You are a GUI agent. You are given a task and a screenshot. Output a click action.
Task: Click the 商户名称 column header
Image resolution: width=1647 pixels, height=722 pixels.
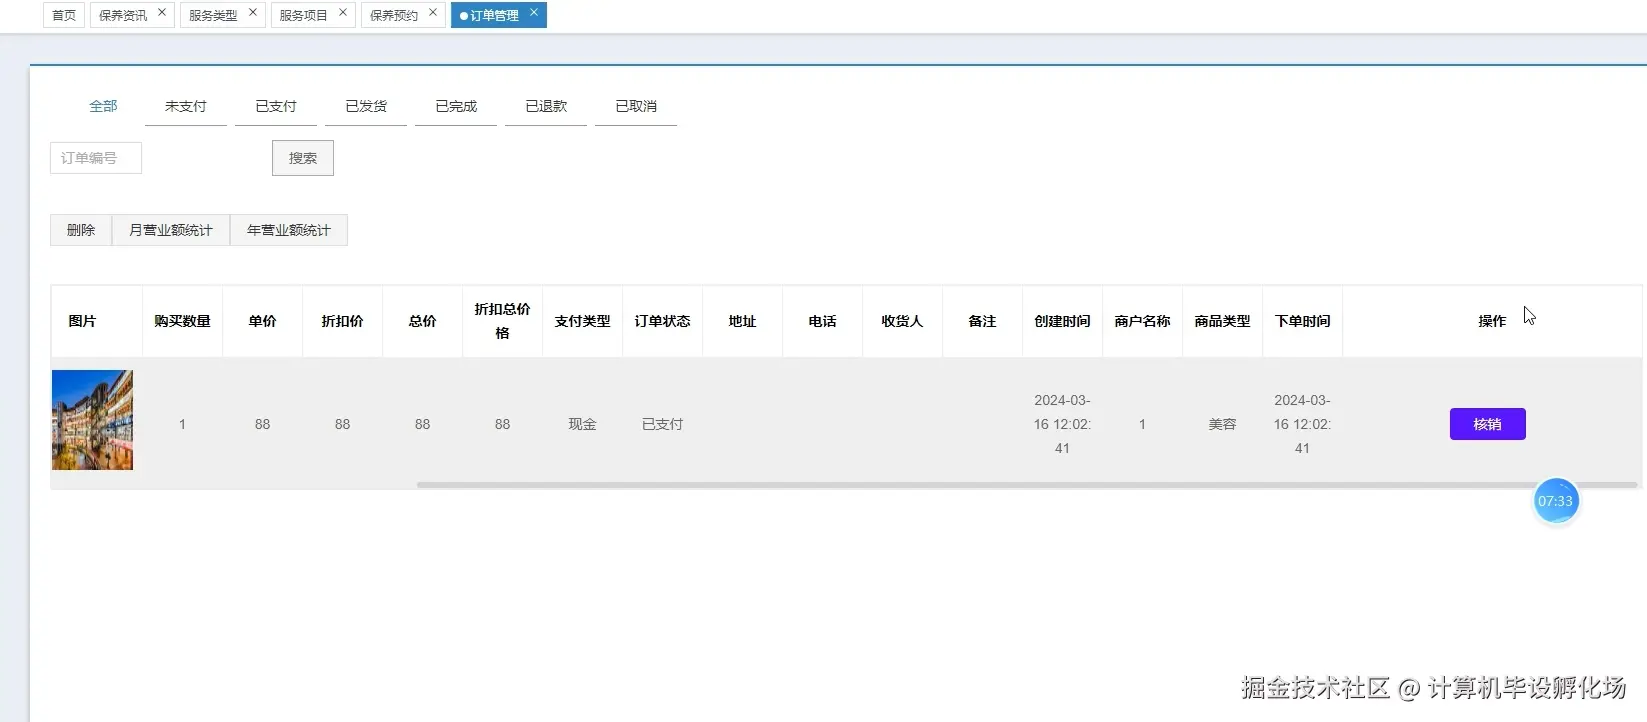[x=1142, y=321]
